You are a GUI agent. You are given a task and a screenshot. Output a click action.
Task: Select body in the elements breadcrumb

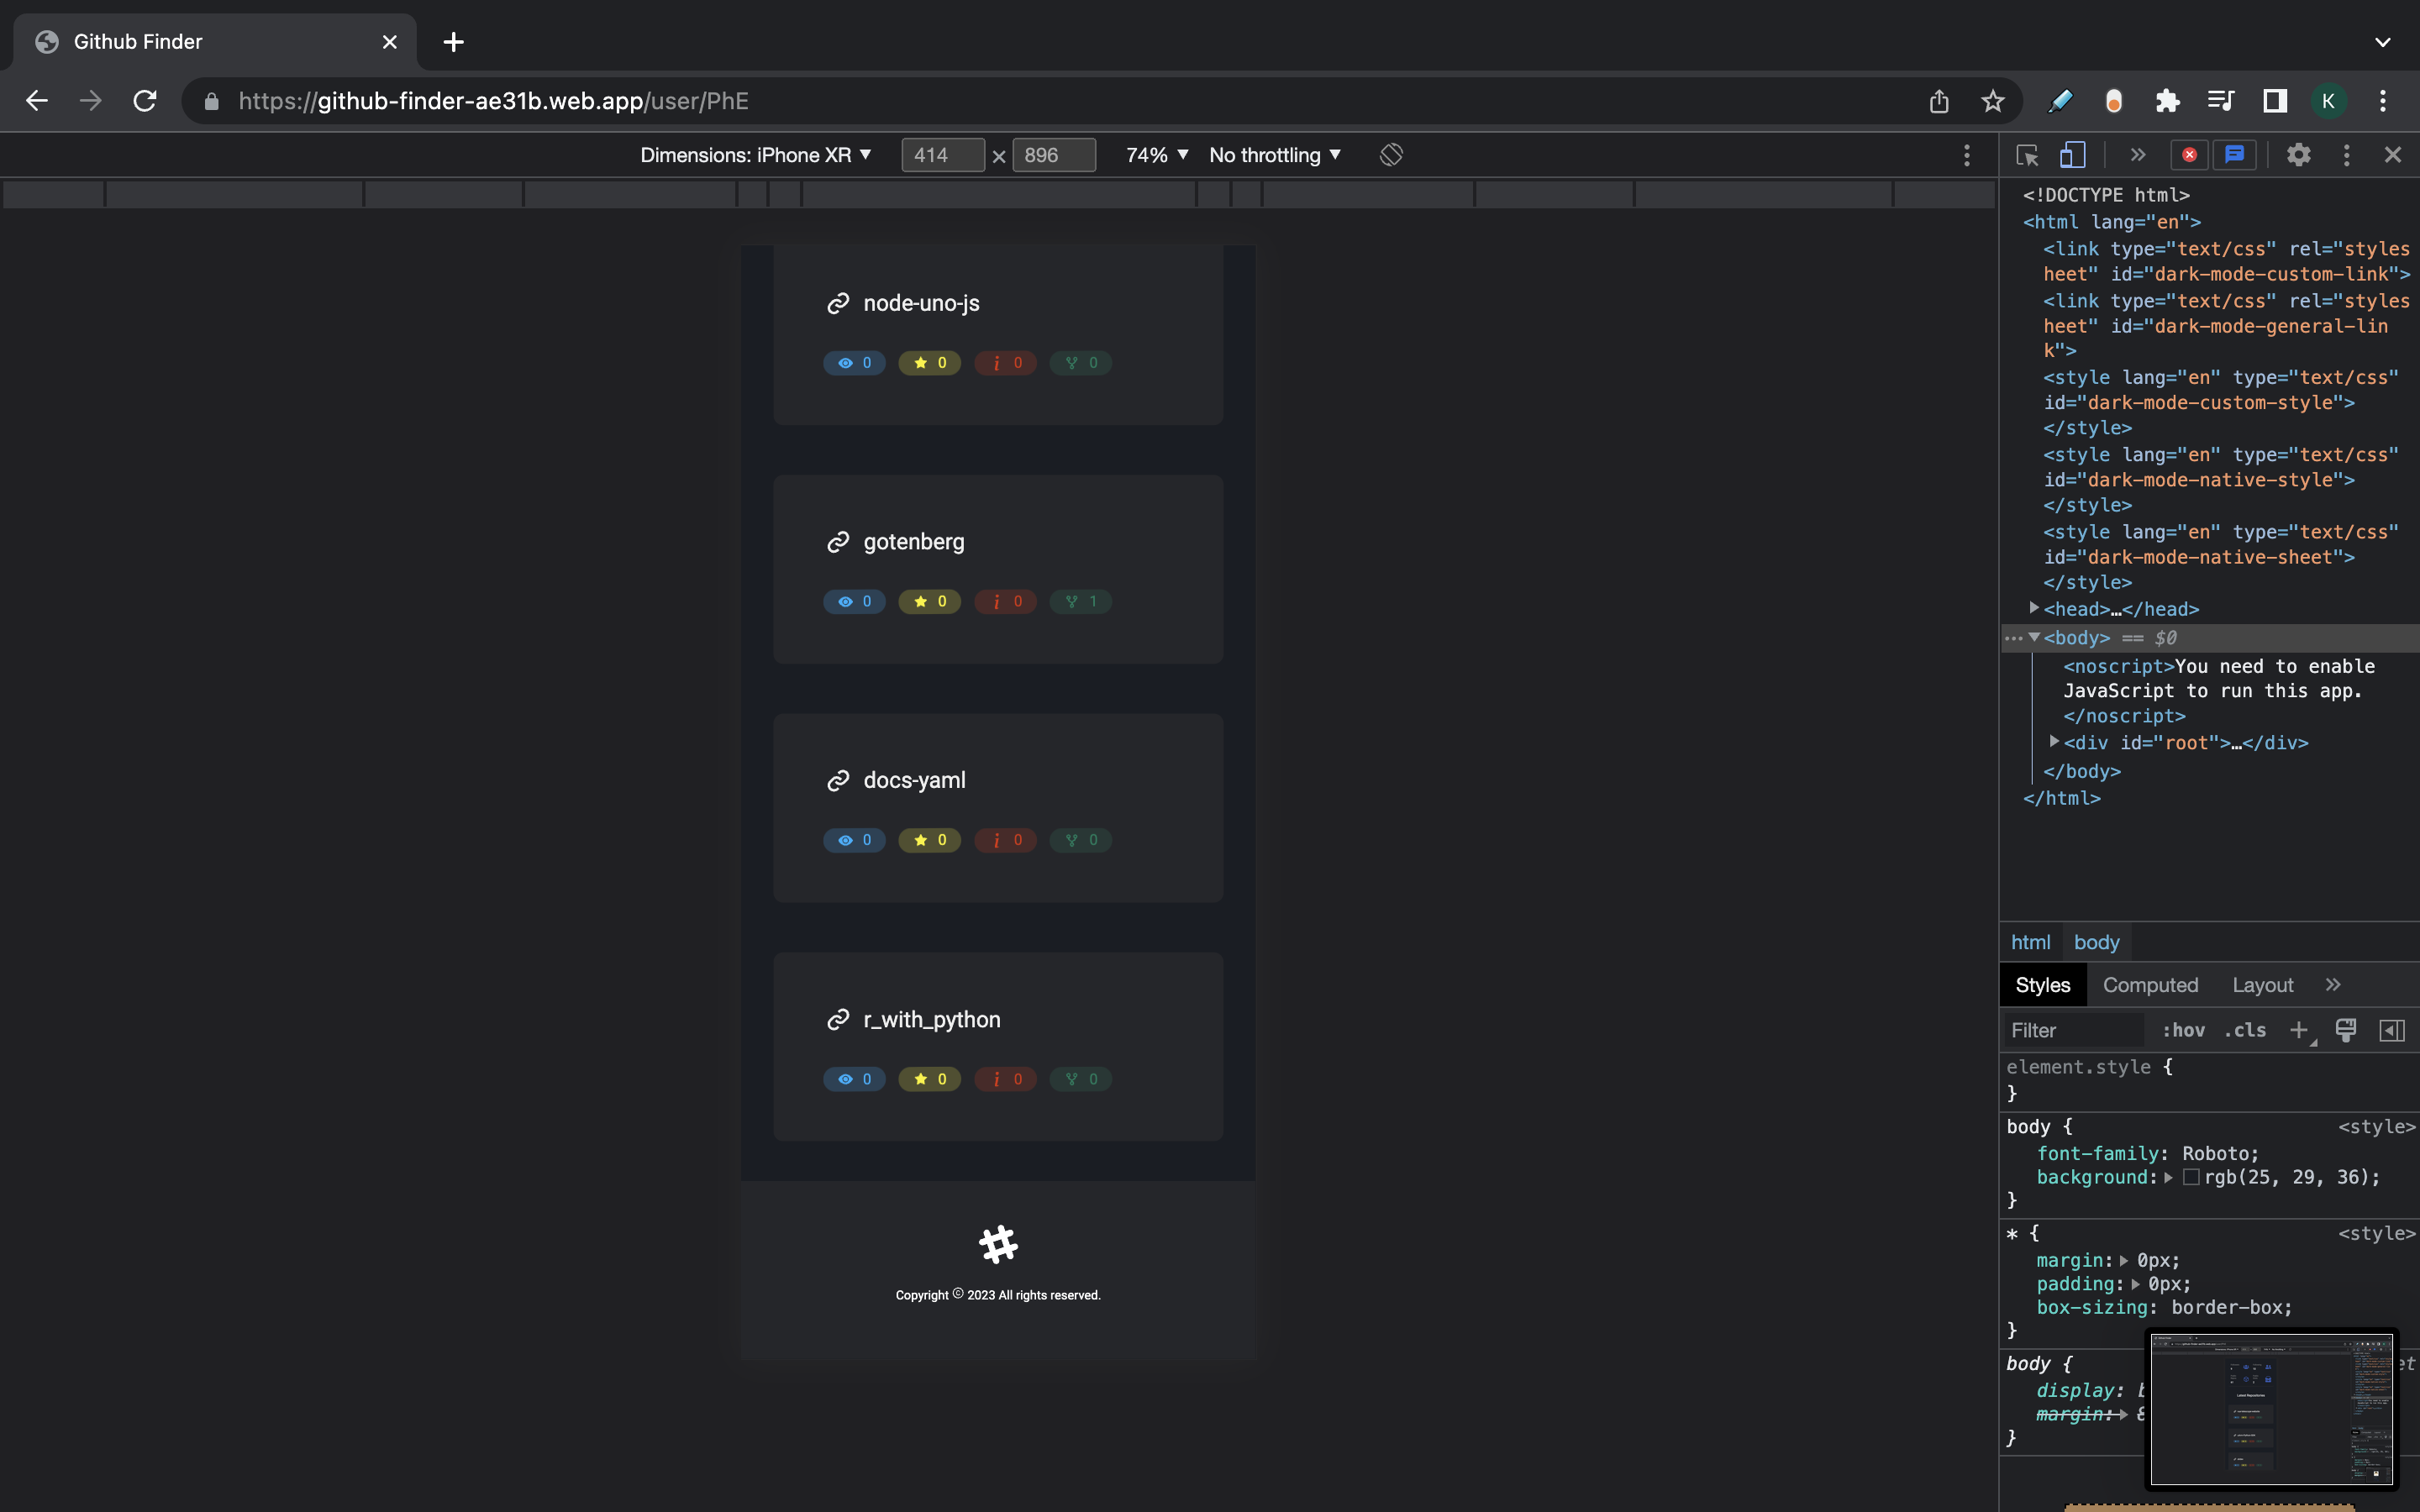coord(2096,942)
